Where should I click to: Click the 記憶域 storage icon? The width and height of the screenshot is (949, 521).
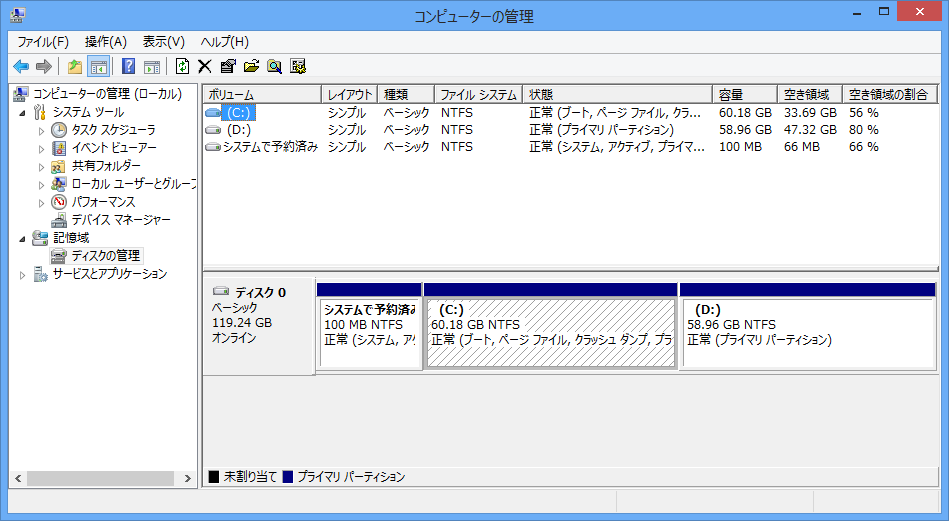coord(40,238)
